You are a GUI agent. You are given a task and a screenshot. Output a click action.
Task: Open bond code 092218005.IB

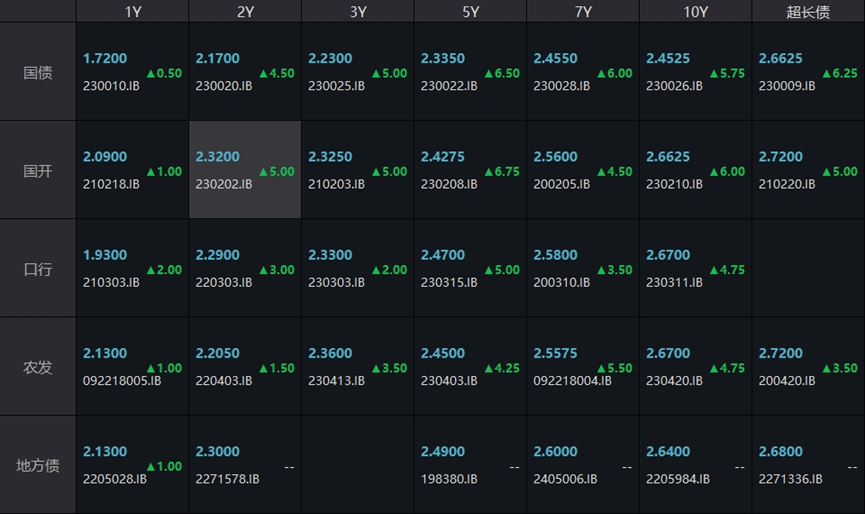pos(121,380)
